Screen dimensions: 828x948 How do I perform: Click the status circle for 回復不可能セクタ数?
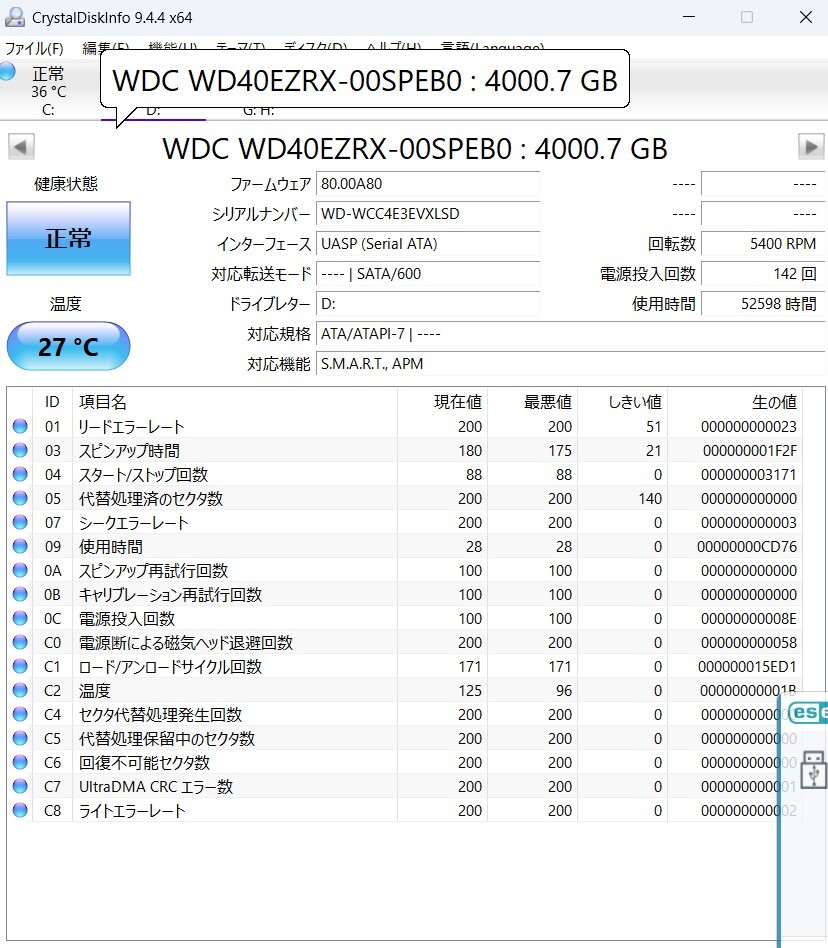(20, 762)
